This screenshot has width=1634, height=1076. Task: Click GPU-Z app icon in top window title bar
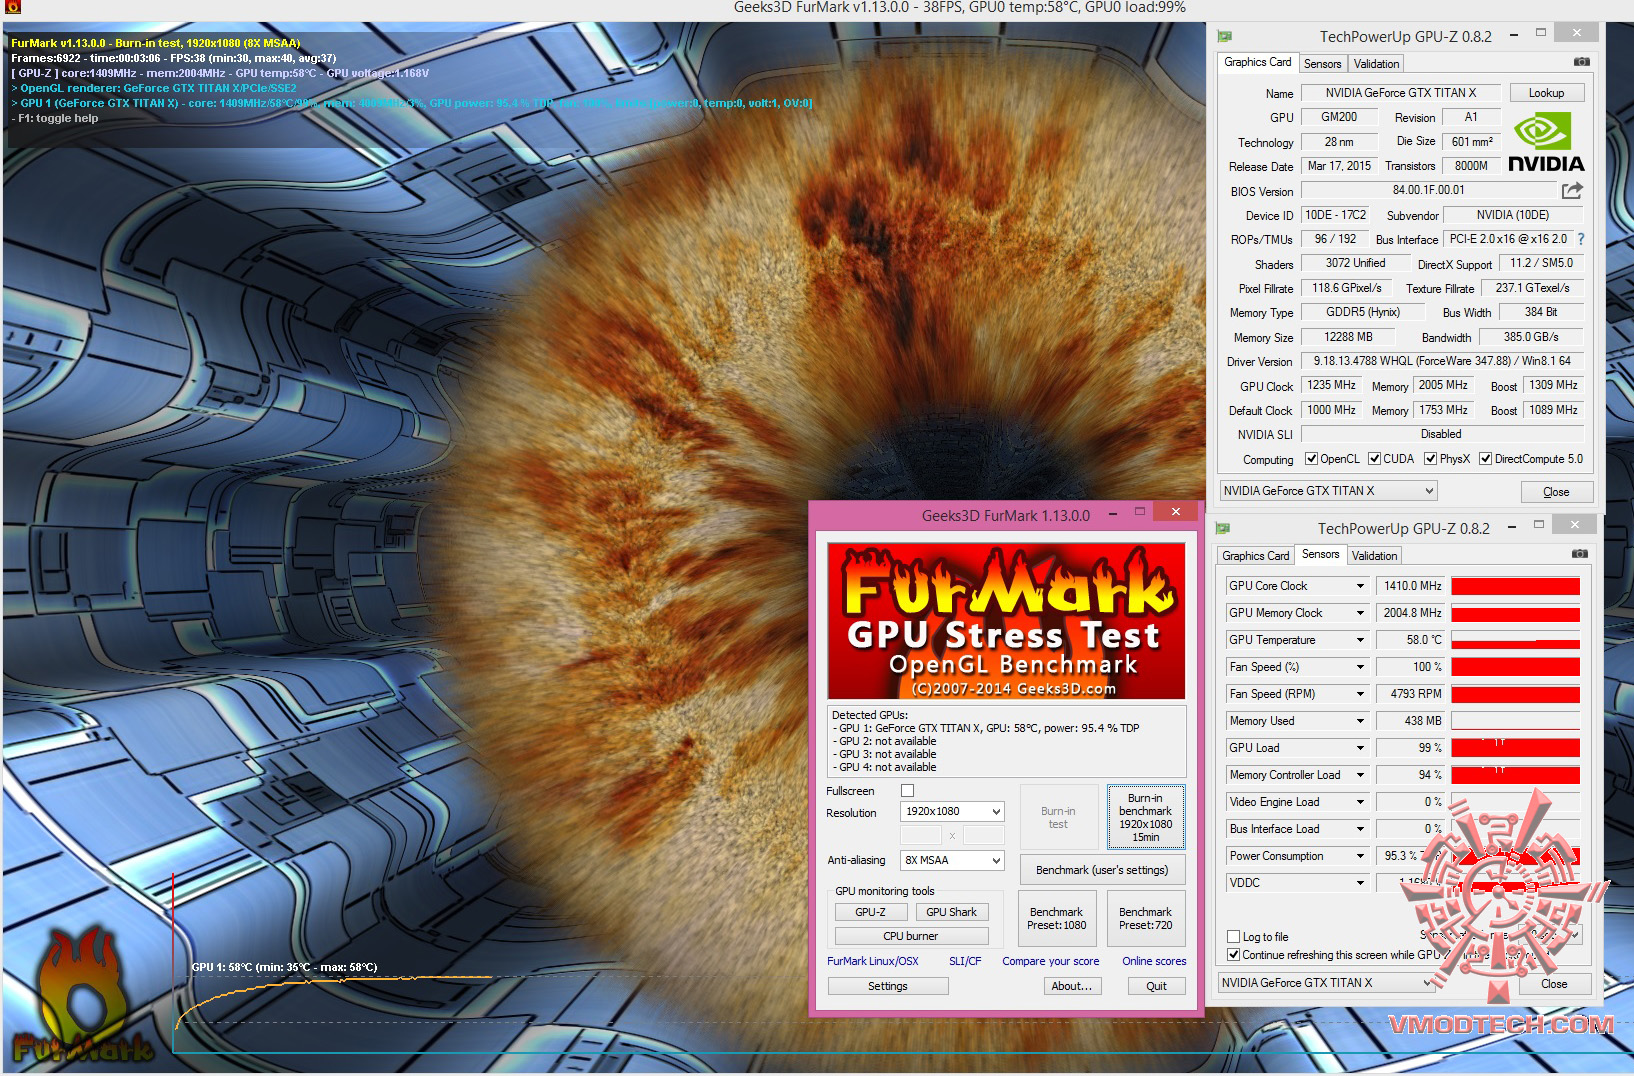[x=1224, y=36]
